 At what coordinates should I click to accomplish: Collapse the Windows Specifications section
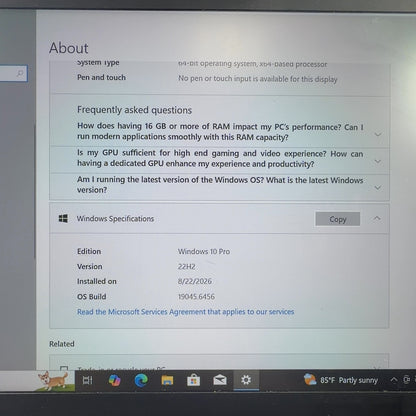click(377, 218)
